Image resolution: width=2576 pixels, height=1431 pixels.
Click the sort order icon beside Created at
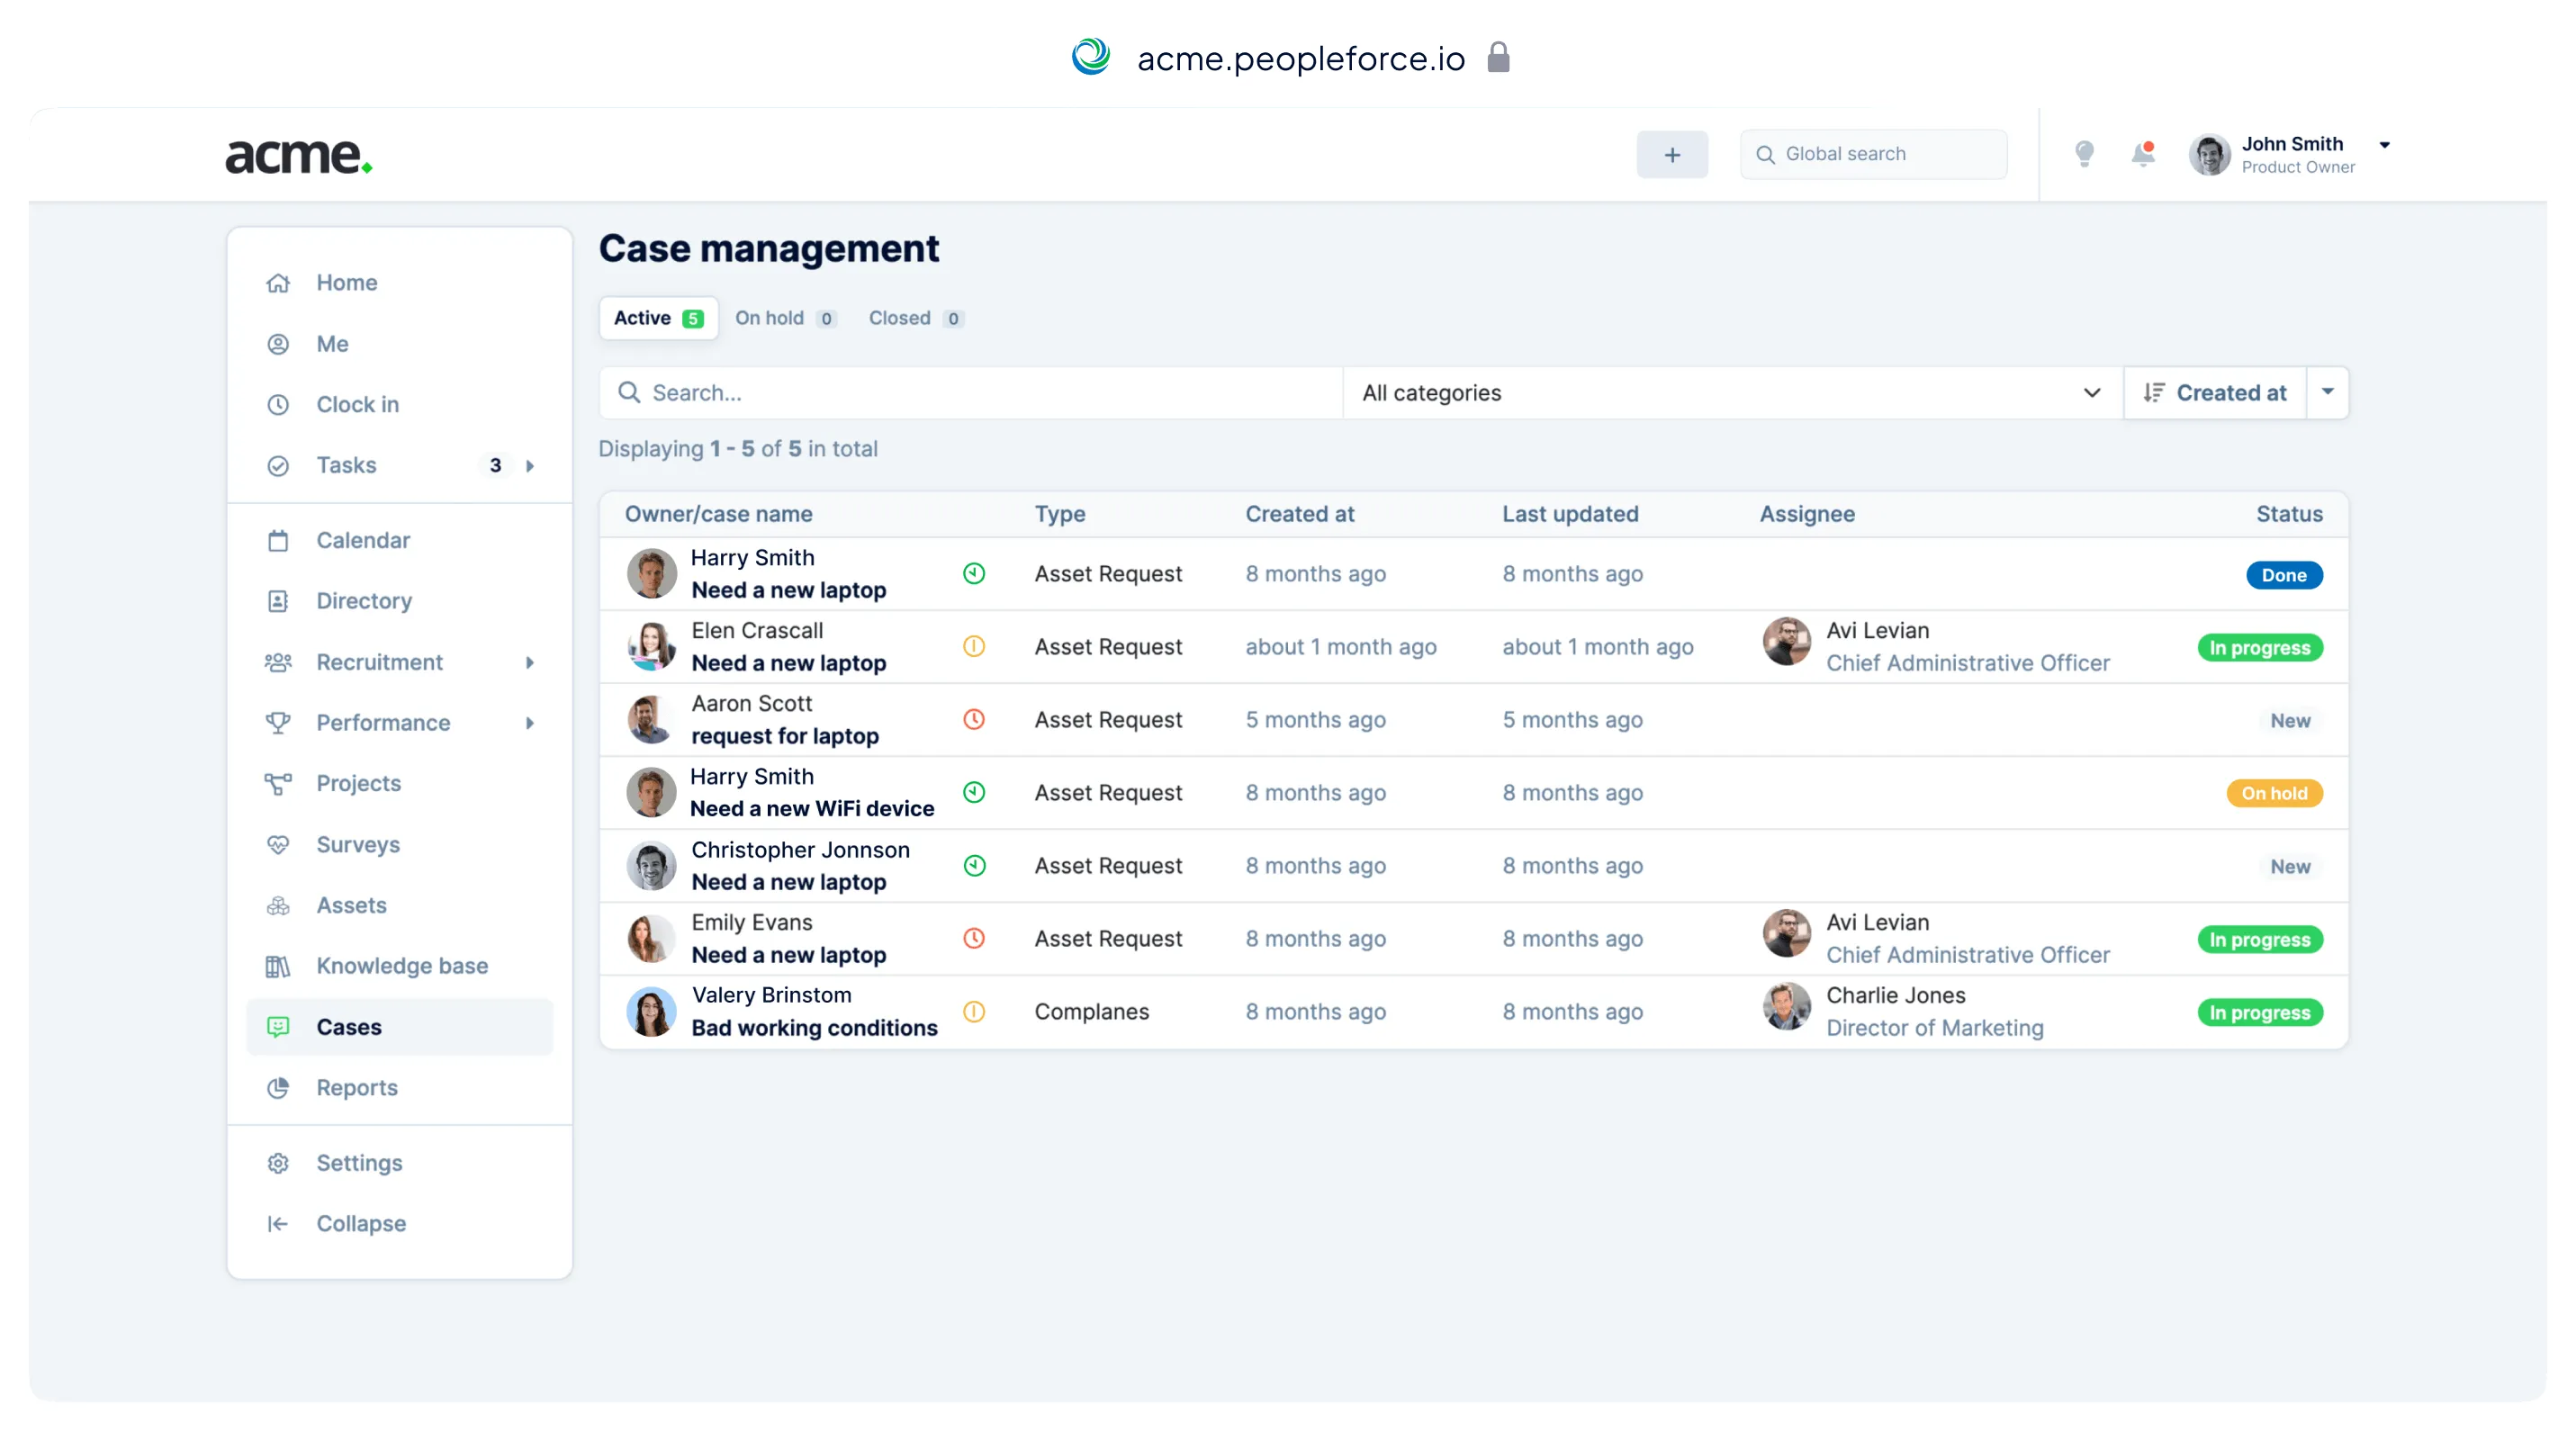pos(2154,393)
